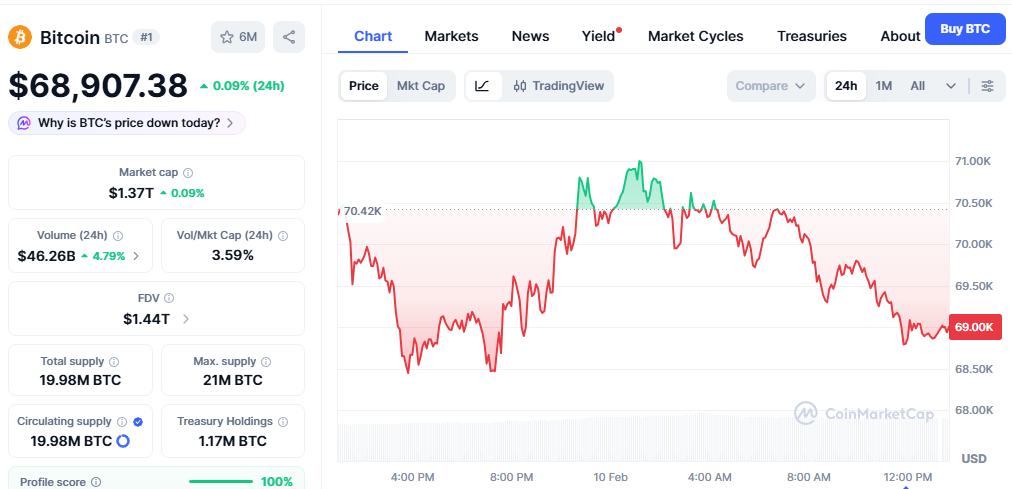Select the 24h time range
The image size is (1012, 489).
846,86
